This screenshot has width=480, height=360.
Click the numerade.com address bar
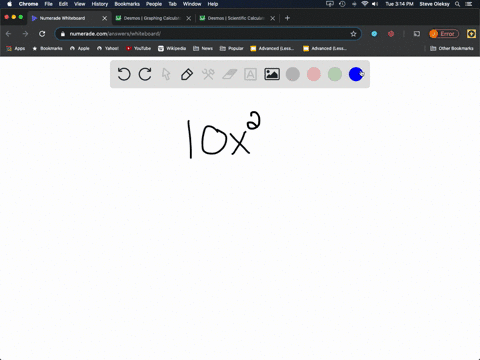coord(208,34)
